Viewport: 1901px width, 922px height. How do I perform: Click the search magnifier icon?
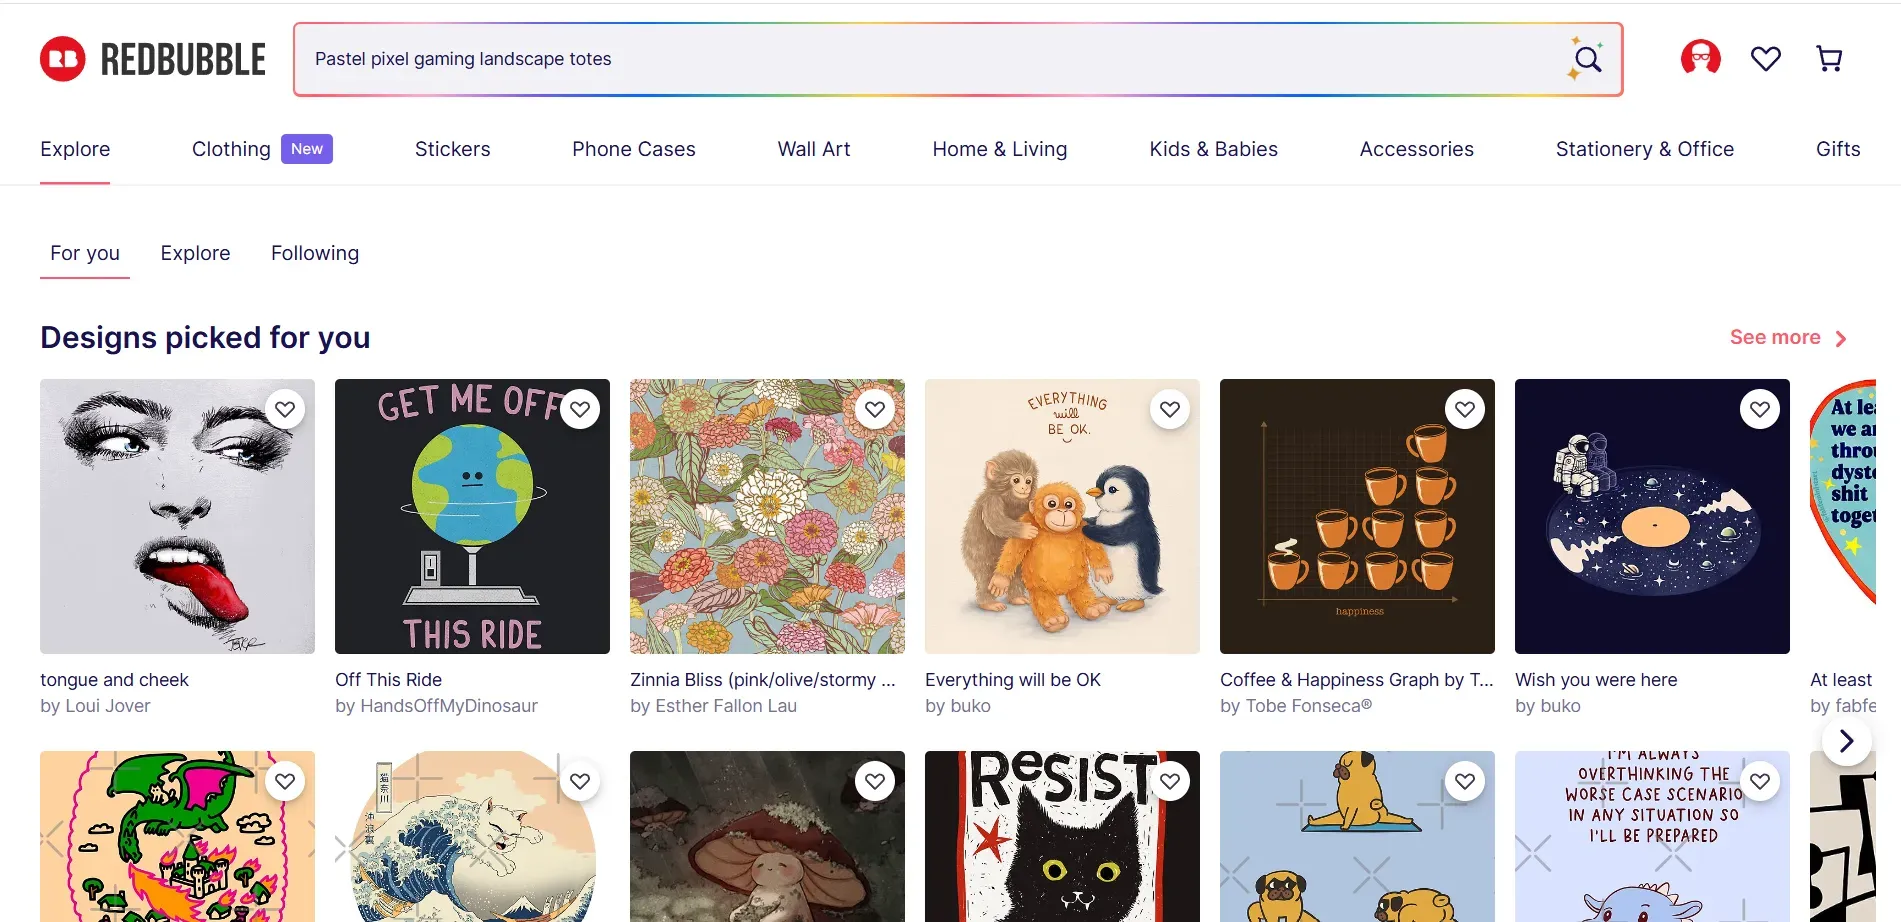click(1586, 59)
